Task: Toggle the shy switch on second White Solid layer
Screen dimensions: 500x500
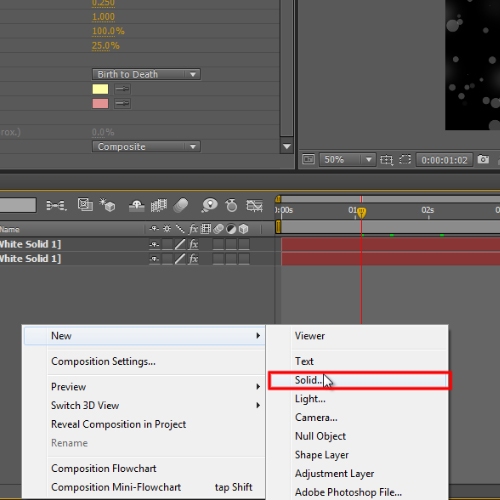Action: click(x=154, y=259)
